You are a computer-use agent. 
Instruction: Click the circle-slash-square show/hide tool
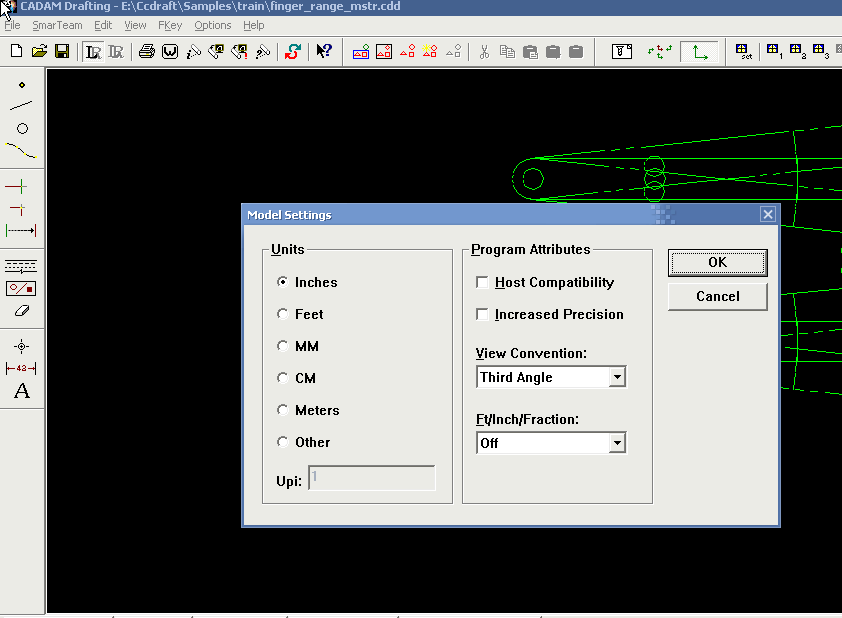(21, 289)
